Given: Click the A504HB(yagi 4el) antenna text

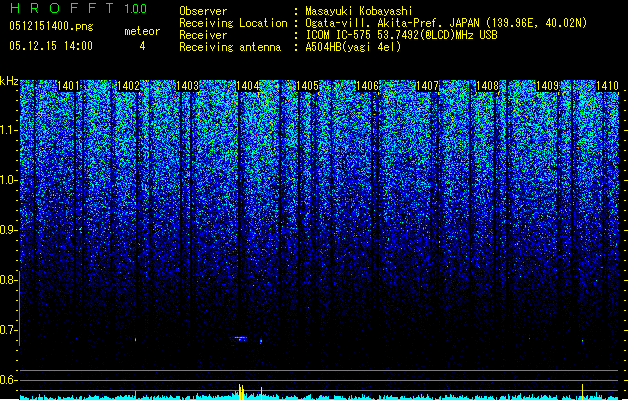Looking at the screenshot, I should point(353,47).
